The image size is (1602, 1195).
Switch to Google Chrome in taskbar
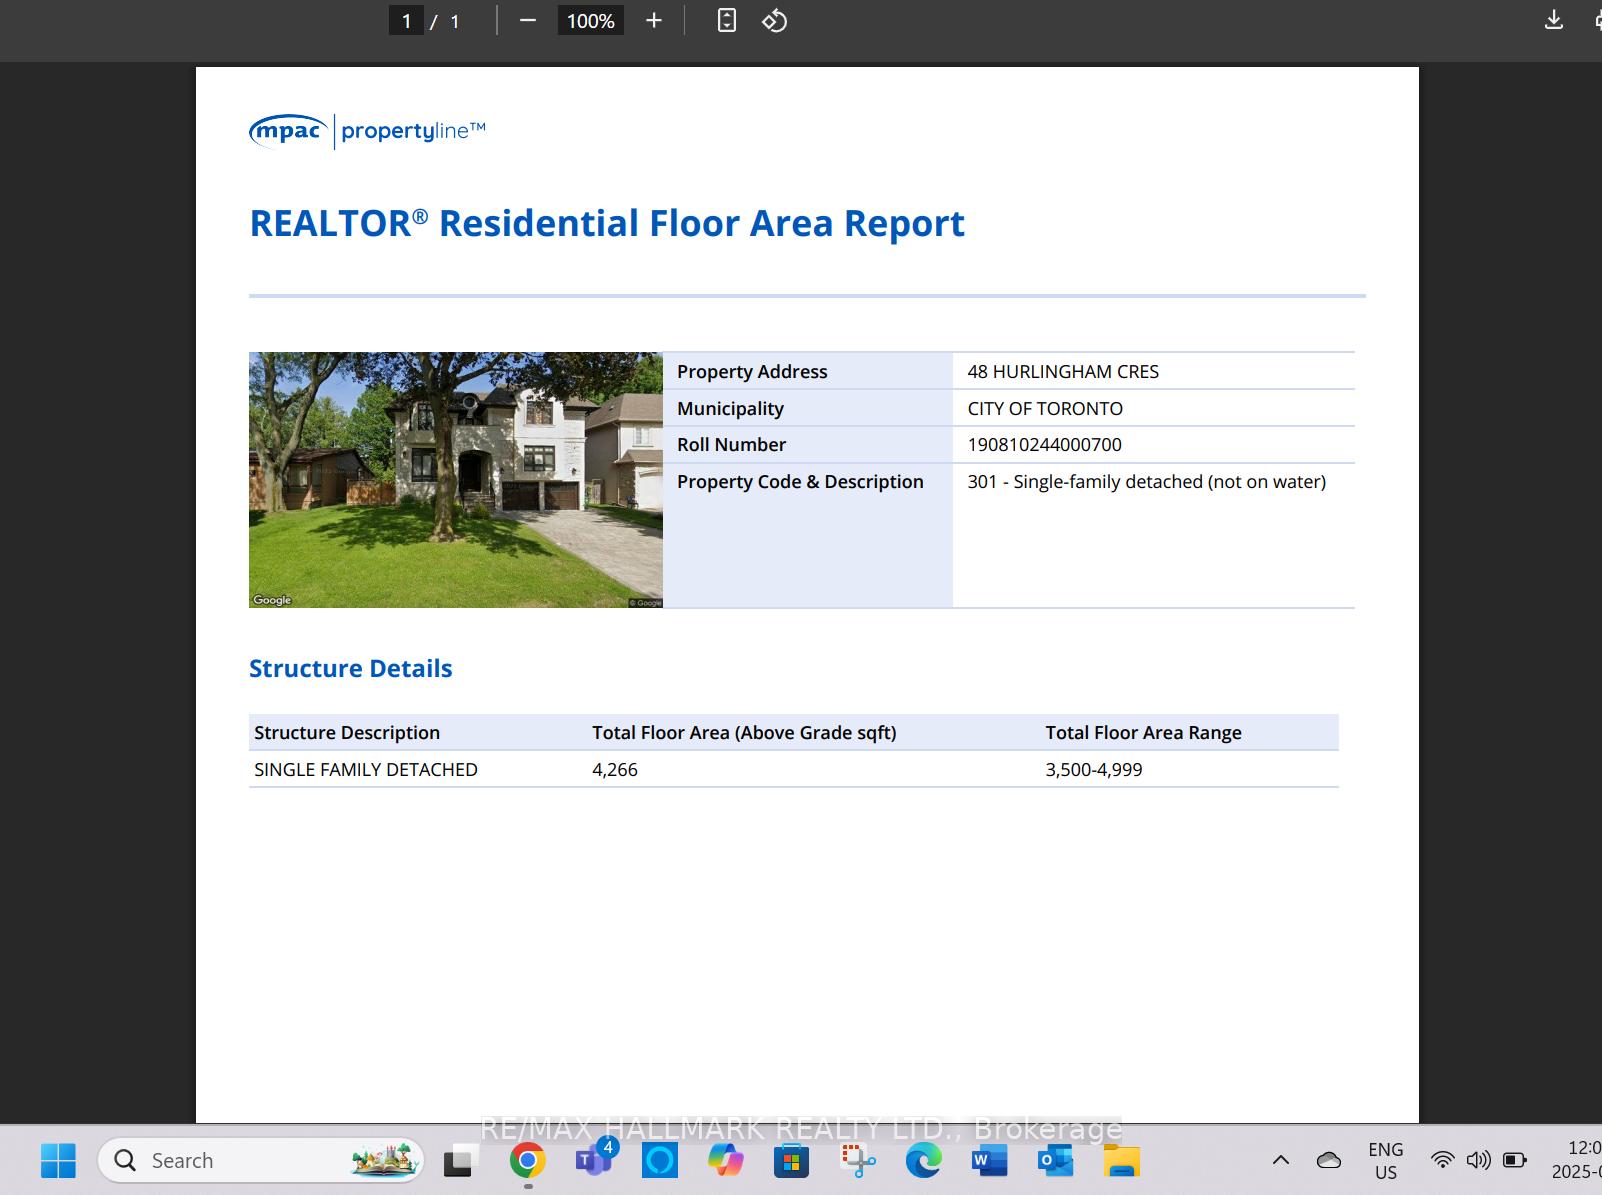(527, 1160)
